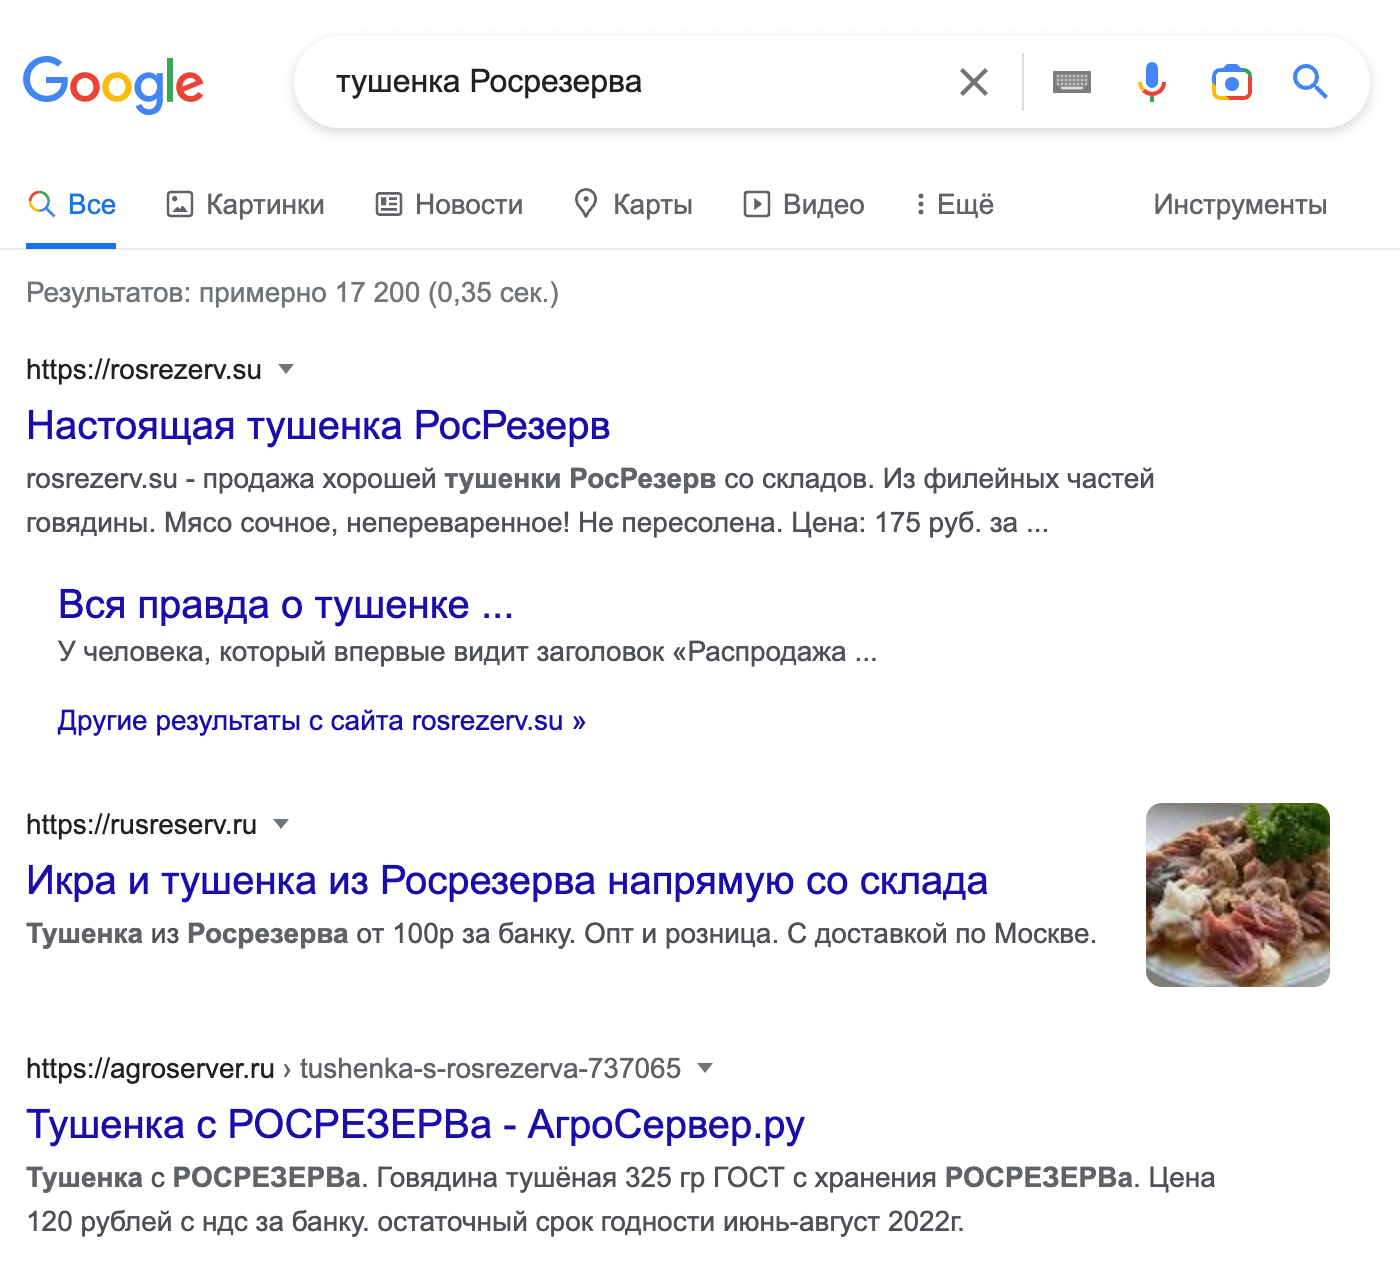Show Другие результаты с сайта rosrezerv.su

pyautogui.click(x=321, y=721)
